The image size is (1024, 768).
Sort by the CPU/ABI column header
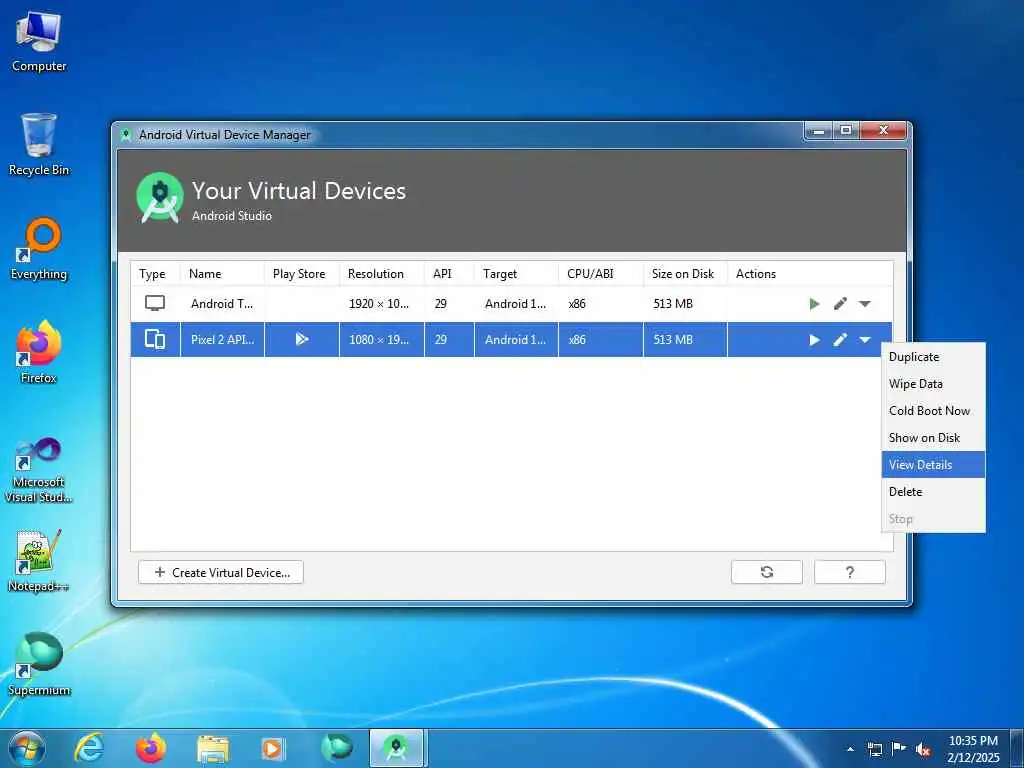coord(601,274)
